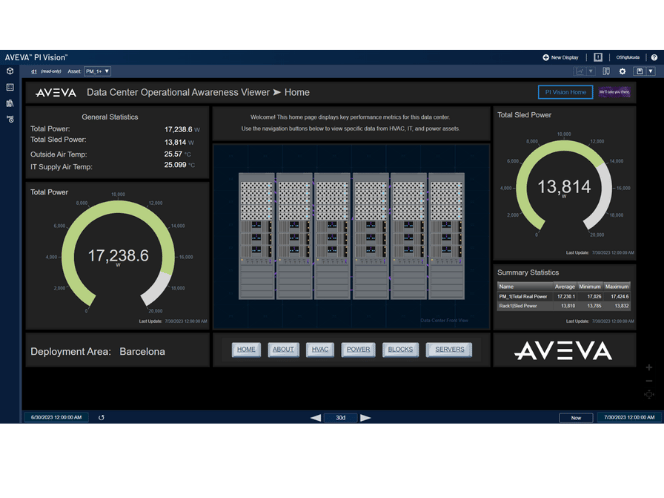Open the user account name menu
This screenshot has height=498, width=664.
coord(628,57)
